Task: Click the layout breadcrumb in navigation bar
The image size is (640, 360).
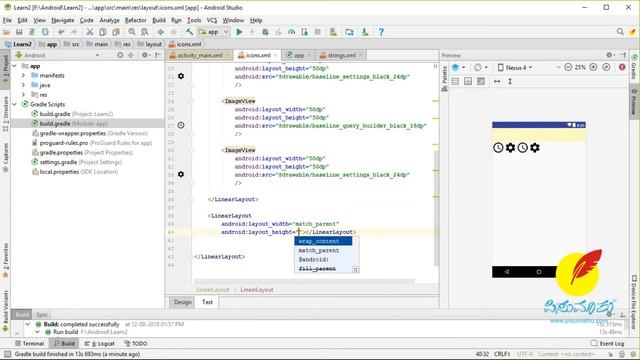Action: [x=150, y=44]
